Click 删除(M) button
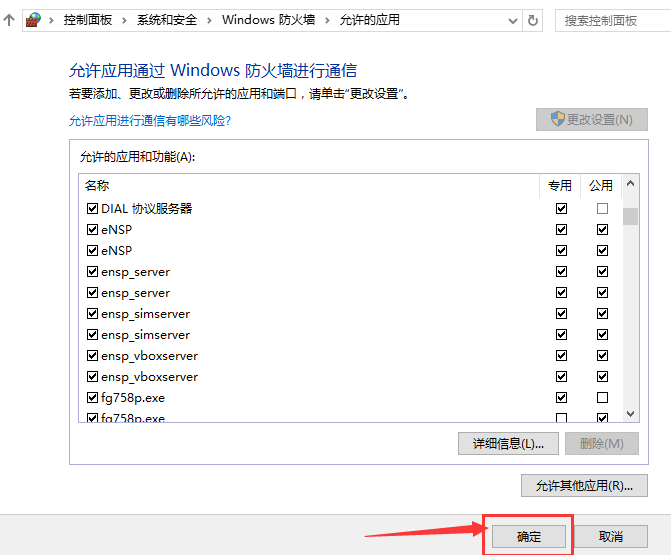This screenshot has width=671, height=555. (602, 443)
